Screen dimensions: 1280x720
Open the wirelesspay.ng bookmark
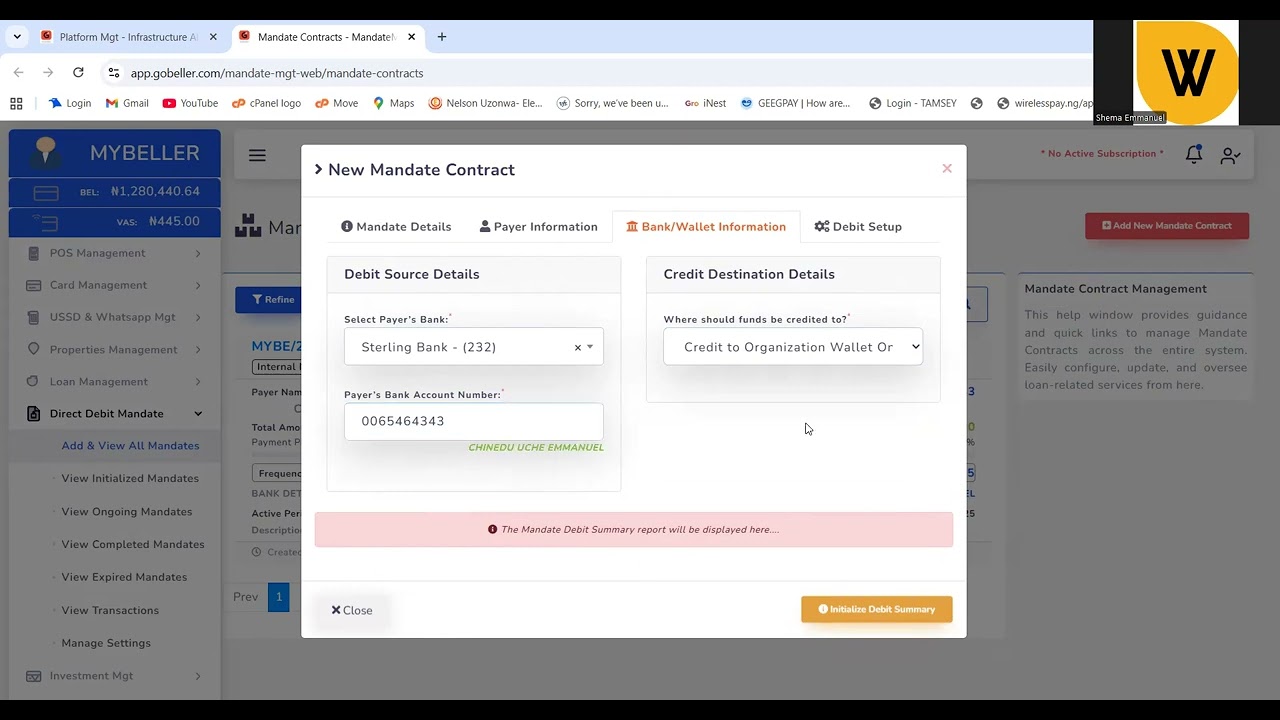point(1045,103)
